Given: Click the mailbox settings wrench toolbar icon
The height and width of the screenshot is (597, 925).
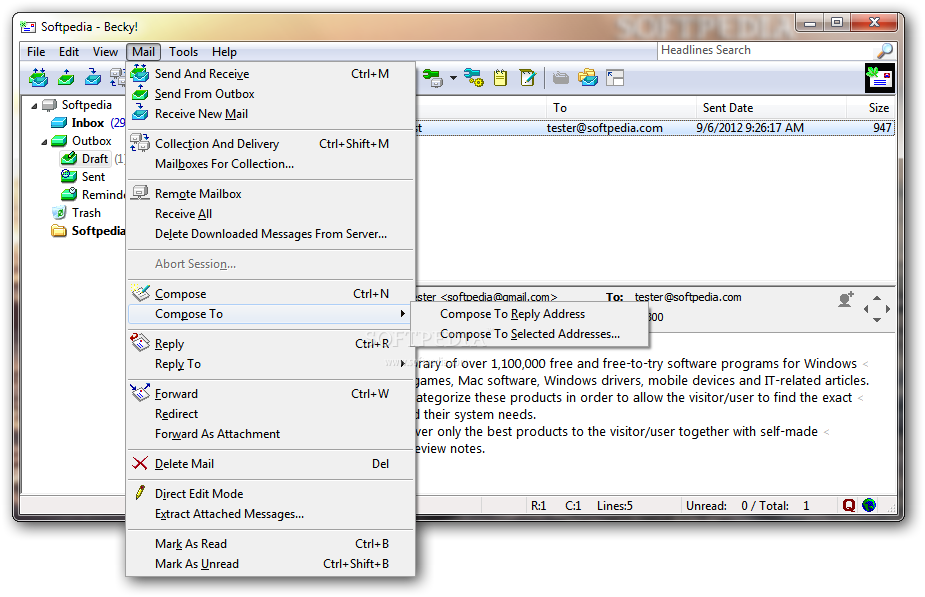Looking at the screenshot, I should 433,78.
